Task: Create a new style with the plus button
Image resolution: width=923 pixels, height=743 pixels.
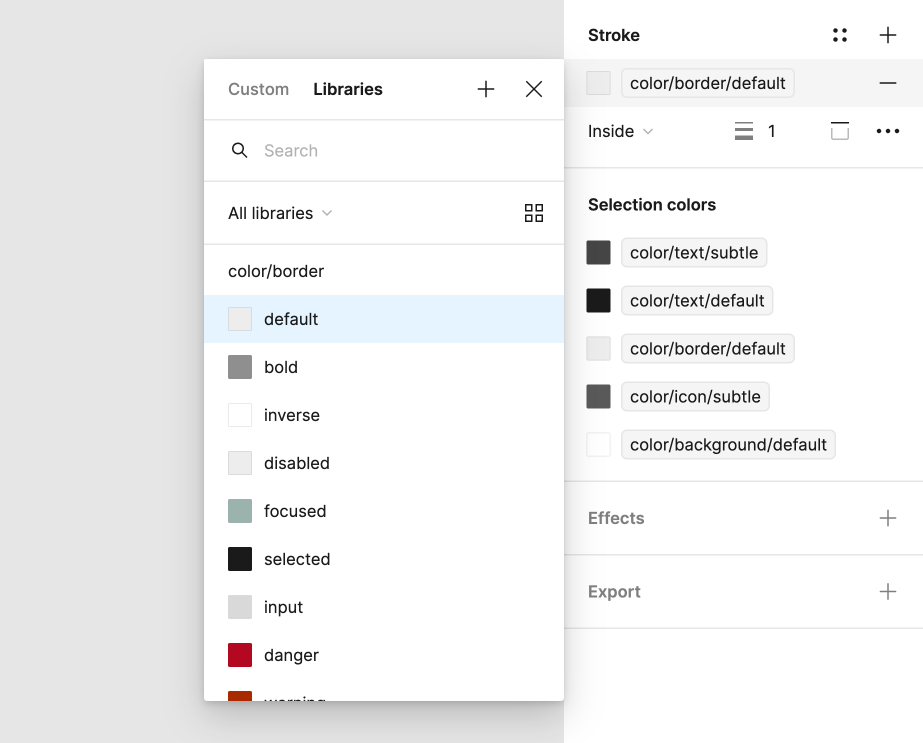Action: [486, 89]
